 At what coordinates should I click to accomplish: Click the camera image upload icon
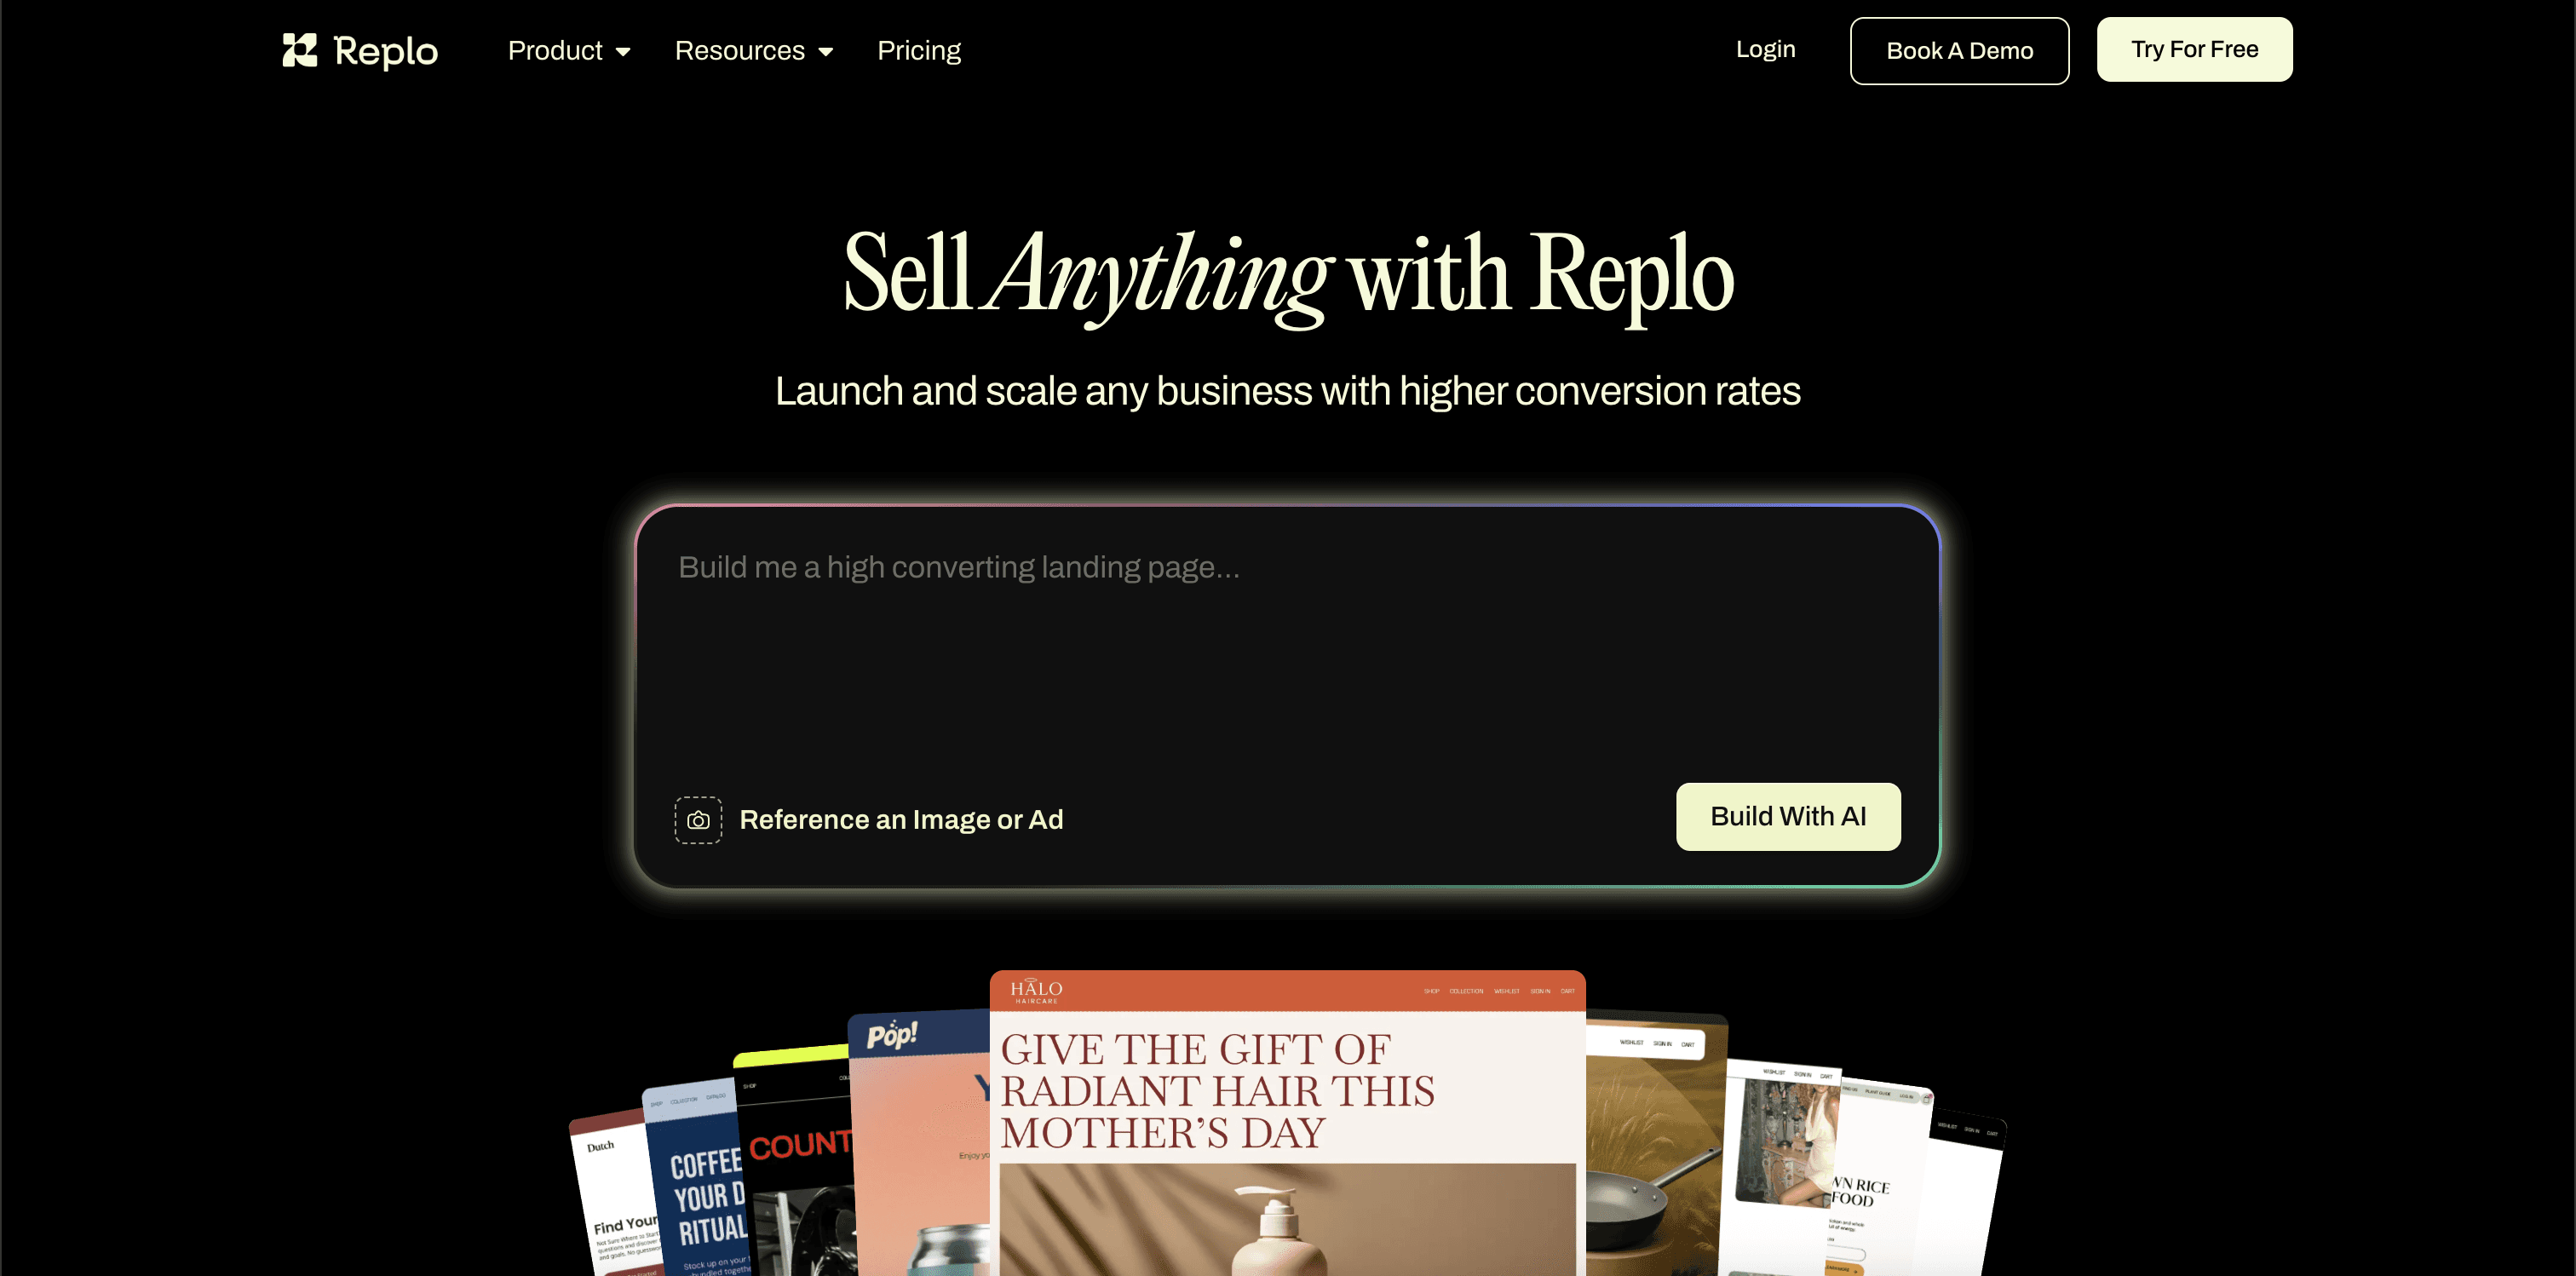[x=698, y=820]
